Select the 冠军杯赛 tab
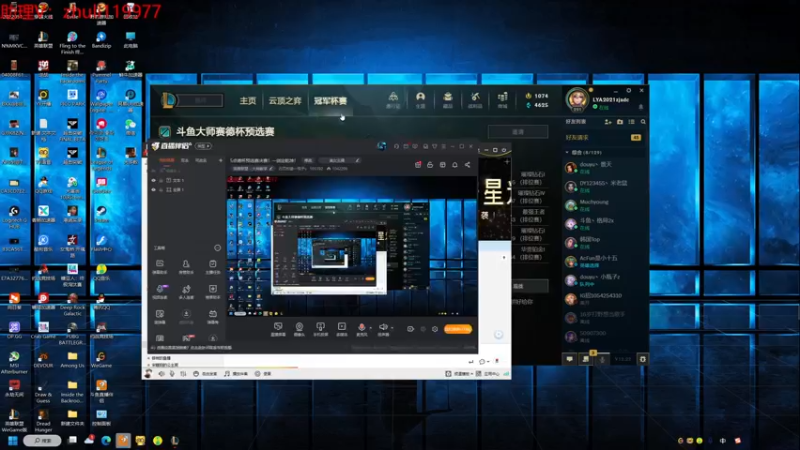Viewport: 800px width, 450px height. coord(330,101)
